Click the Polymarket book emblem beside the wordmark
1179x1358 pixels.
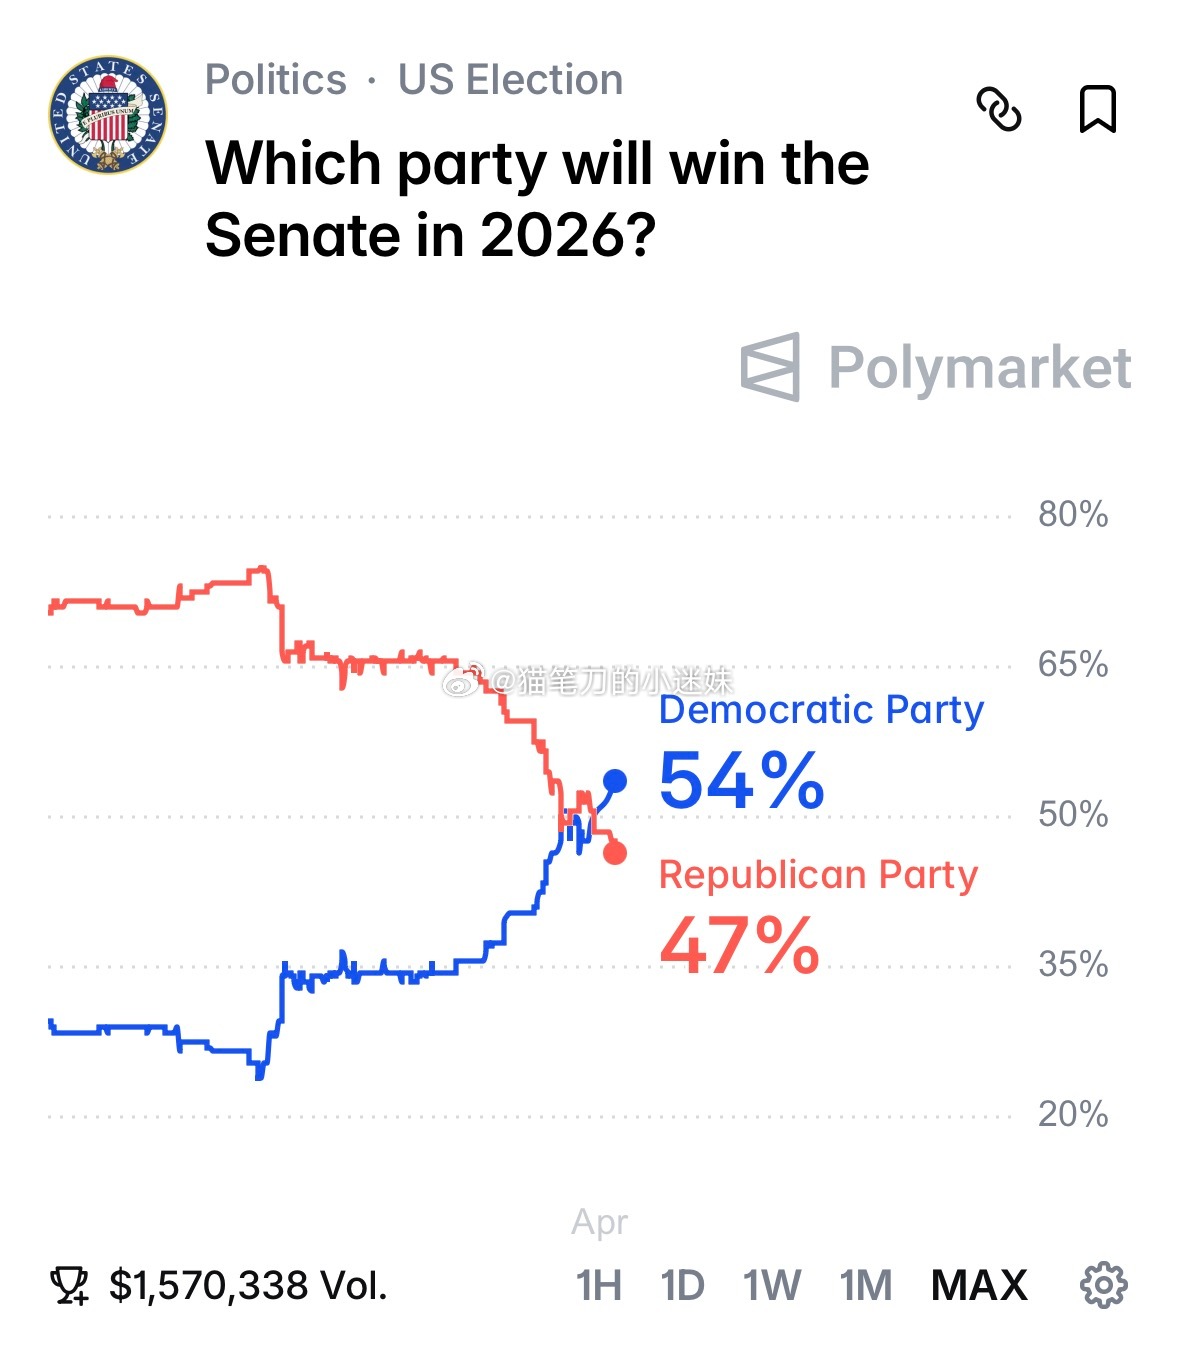click(x=768, y=368)
